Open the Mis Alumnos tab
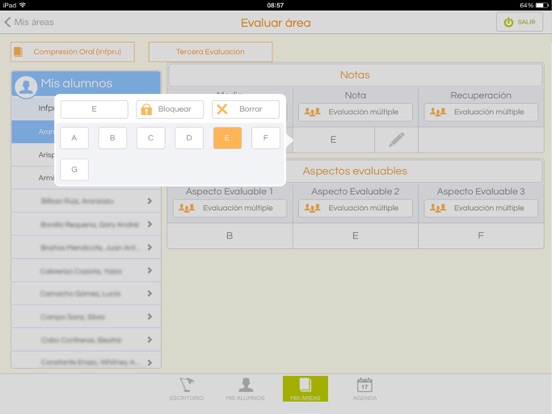This screenshot has width=552, height=414. point(245,389)
